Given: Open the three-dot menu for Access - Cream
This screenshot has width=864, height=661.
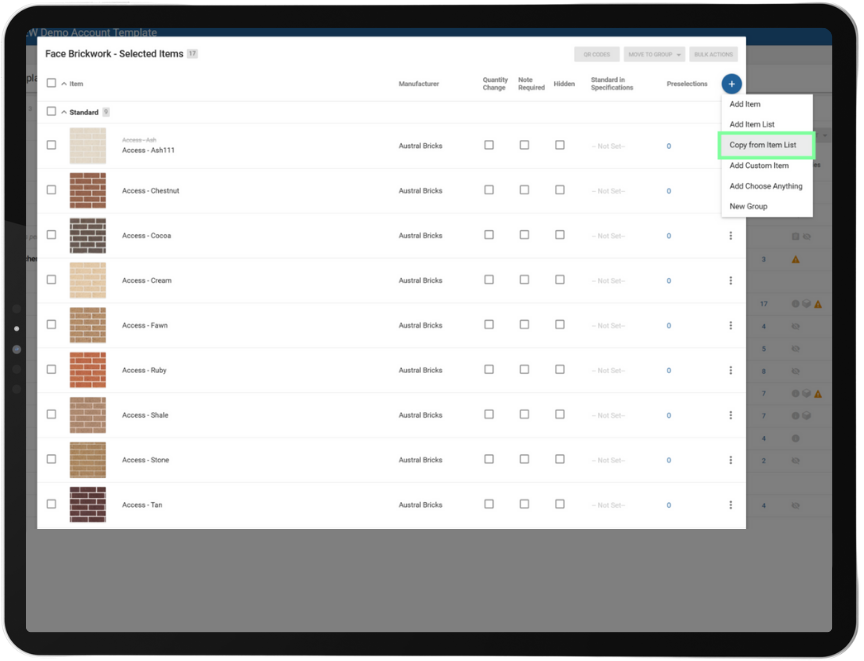Looking at the screenshot, I should (730, 281).
